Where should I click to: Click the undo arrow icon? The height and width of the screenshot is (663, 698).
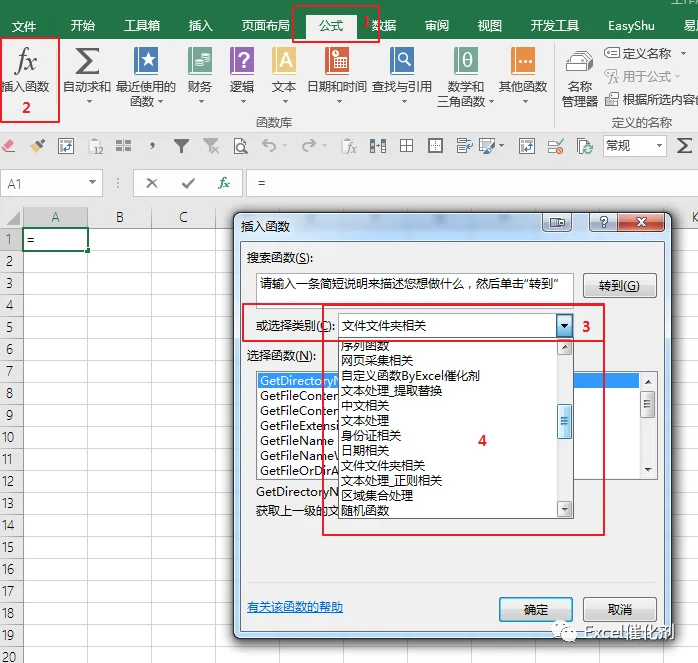tap(269, 146)
